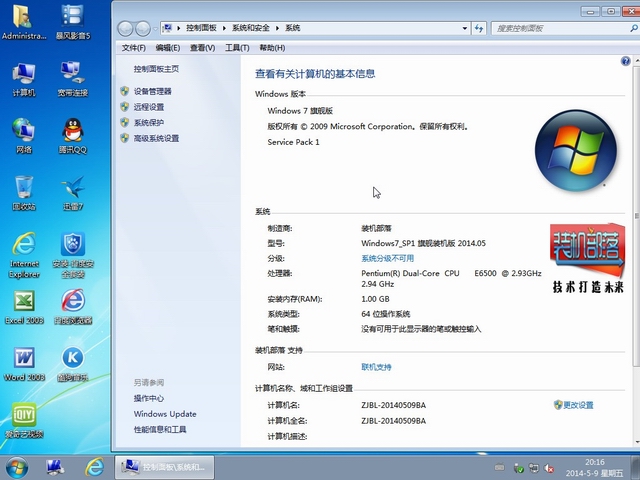This screenshot has width=640, height=480.
Task: Open 系统保护 from the sidebar
Action: tap(149, 122)
